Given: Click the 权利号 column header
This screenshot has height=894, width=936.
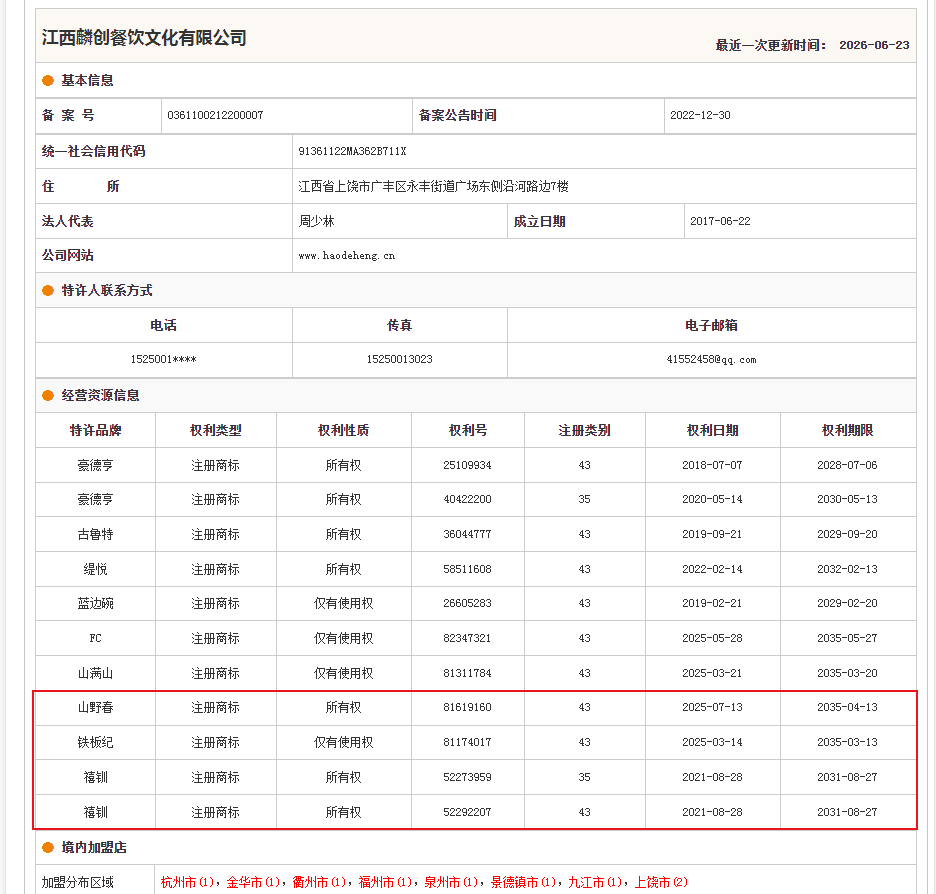Looking at the screenshot, I should point(467,430).
